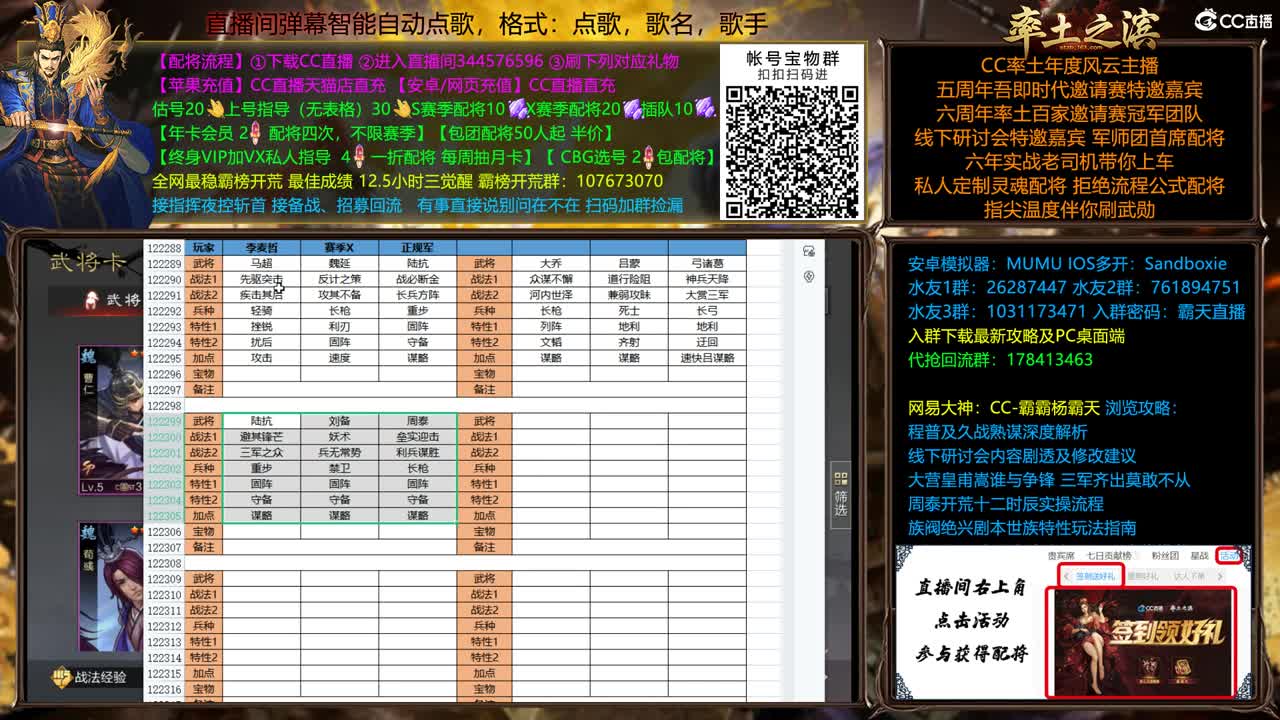The width and height of the screenshot is (1280, 720).
Task: Select the 攻其不备 cell
Action: [x=339, y=295]
